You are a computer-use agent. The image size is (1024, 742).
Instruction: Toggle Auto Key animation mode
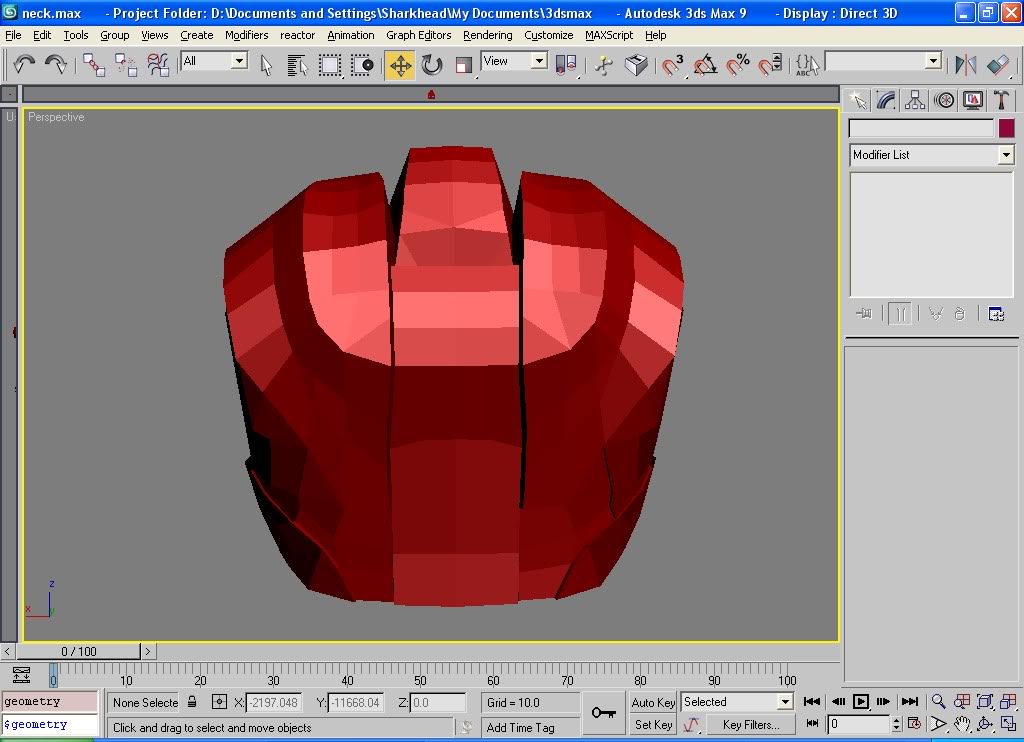654,702
